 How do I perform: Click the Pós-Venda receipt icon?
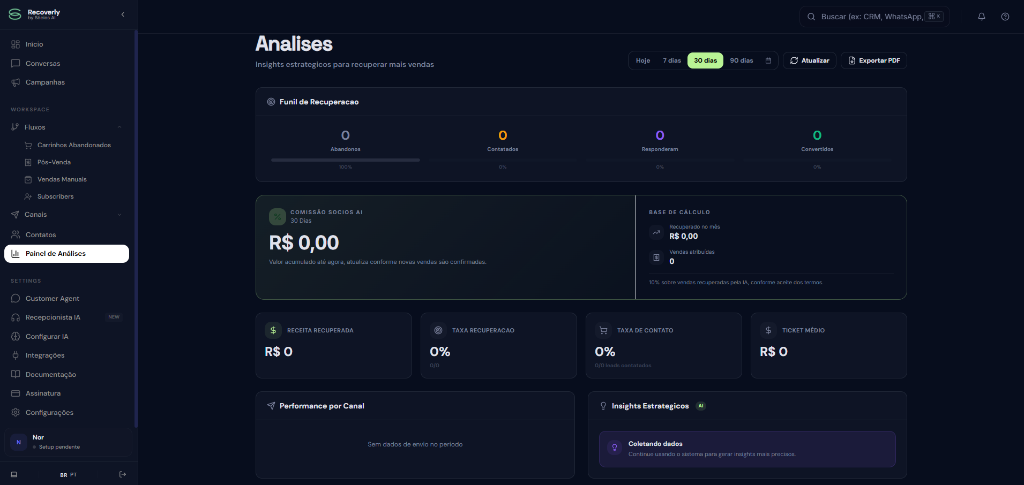tap(28, 162)
